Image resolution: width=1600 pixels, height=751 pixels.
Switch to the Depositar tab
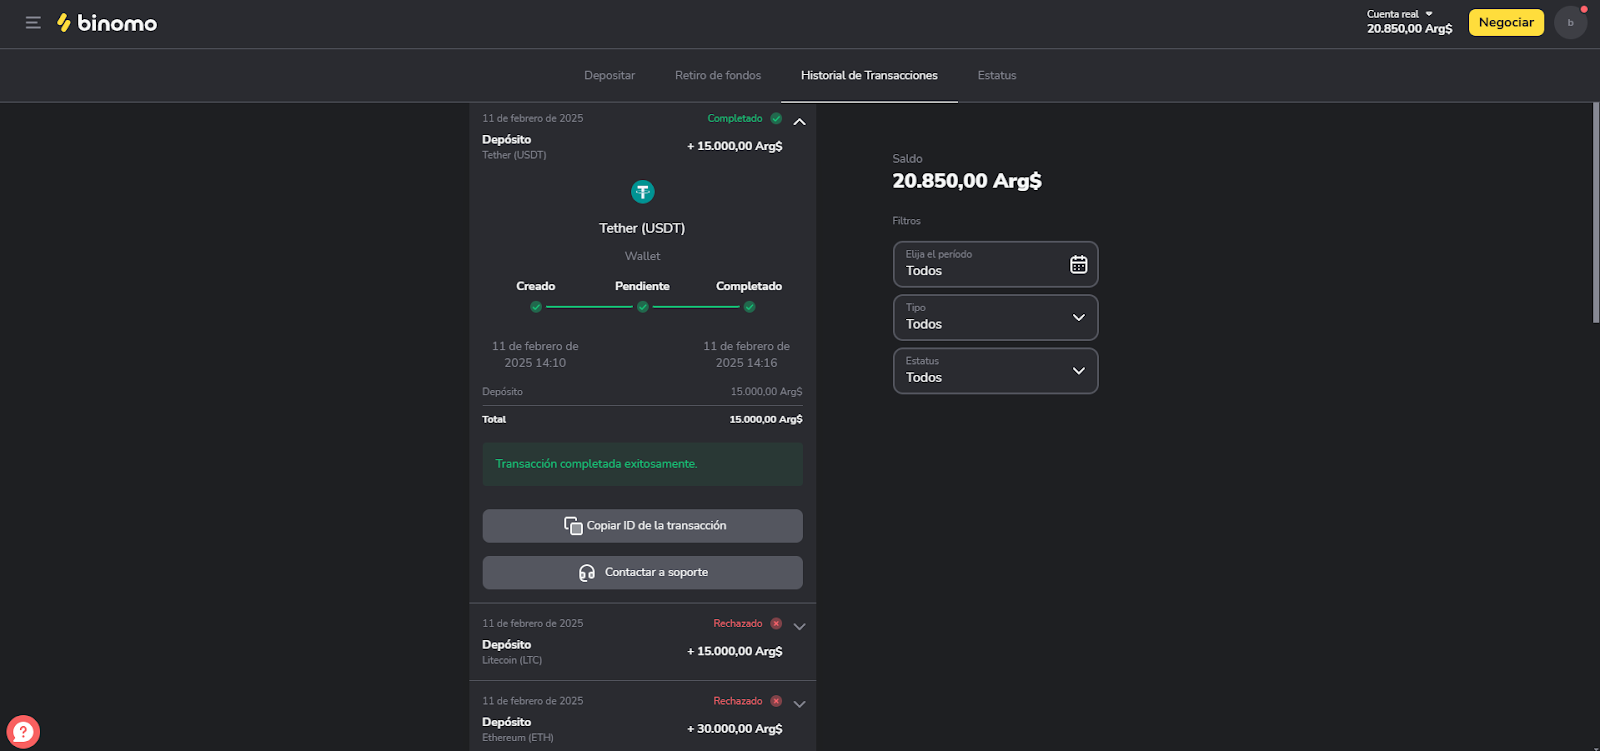[x=609, y=76]
